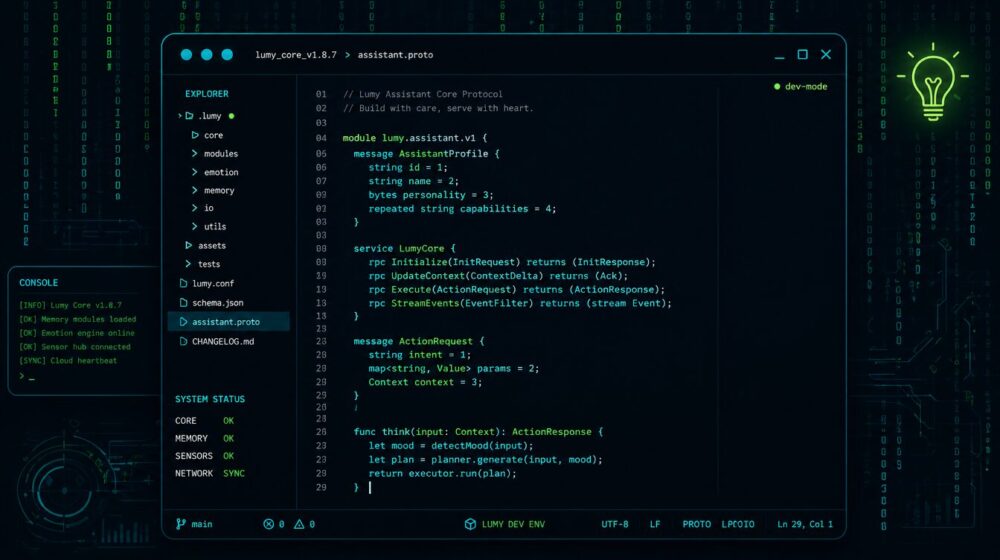Click the CHANGELOG.md file icon
This screenshot has width=1000, height=560.
click(x=183, y=341)
